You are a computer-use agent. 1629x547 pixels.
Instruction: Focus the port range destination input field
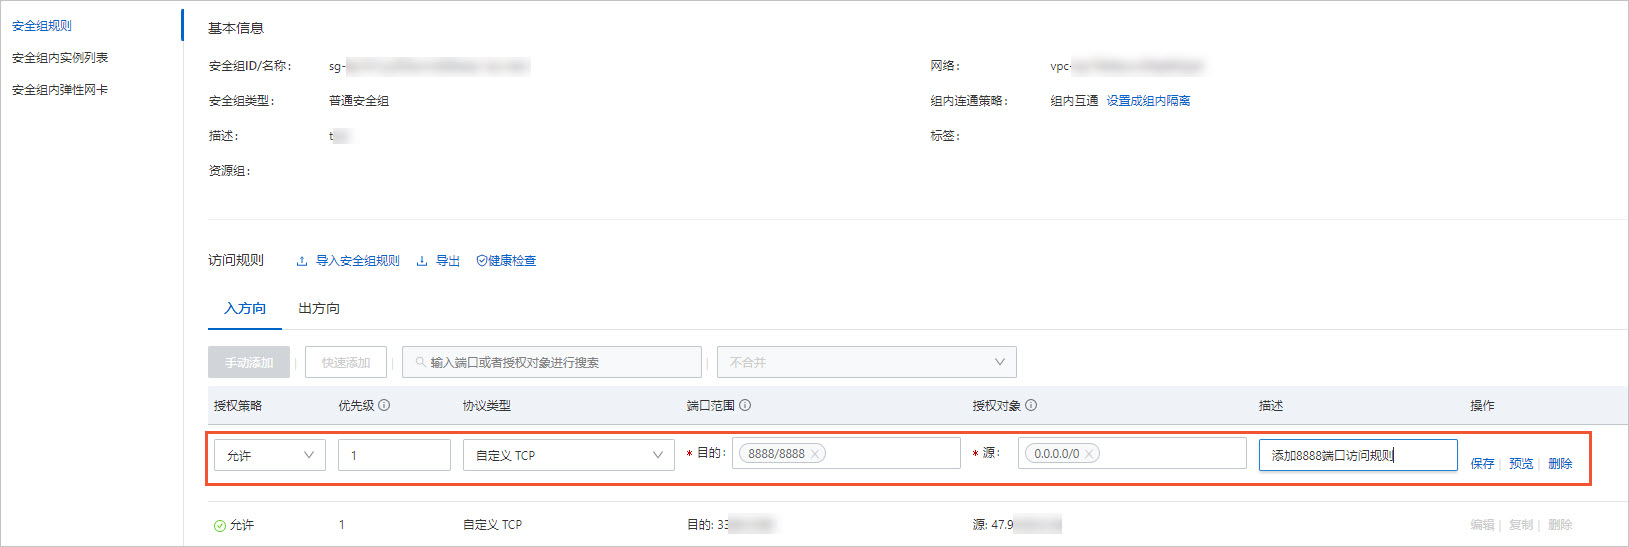846,453
